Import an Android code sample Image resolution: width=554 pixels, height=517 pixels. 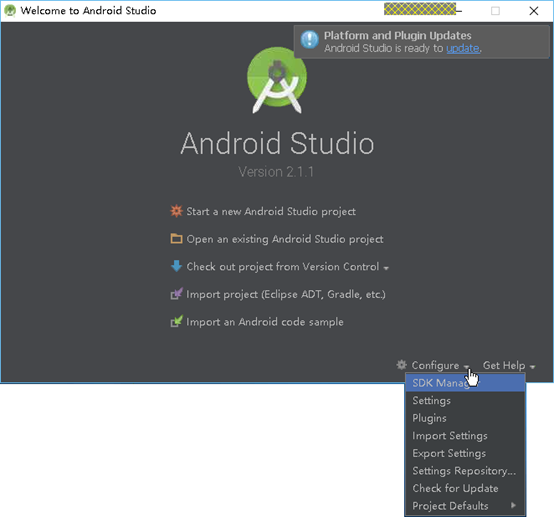tap(265, 322)
